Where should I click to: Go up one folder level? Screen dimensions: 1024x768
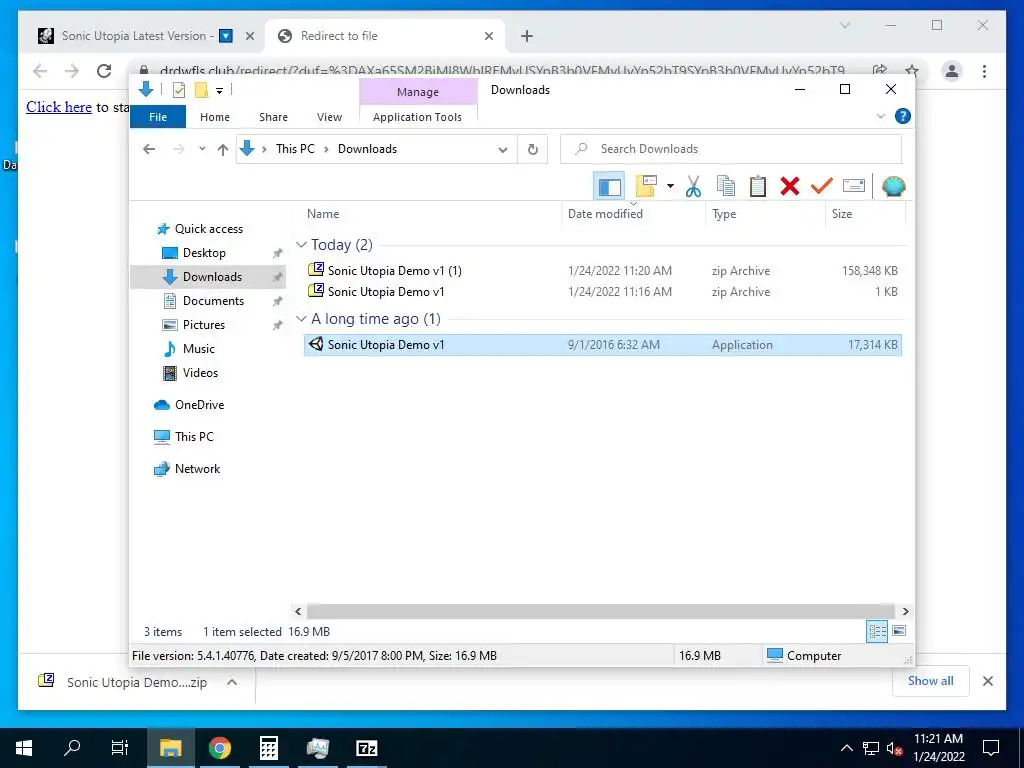(x=223, y=150)
